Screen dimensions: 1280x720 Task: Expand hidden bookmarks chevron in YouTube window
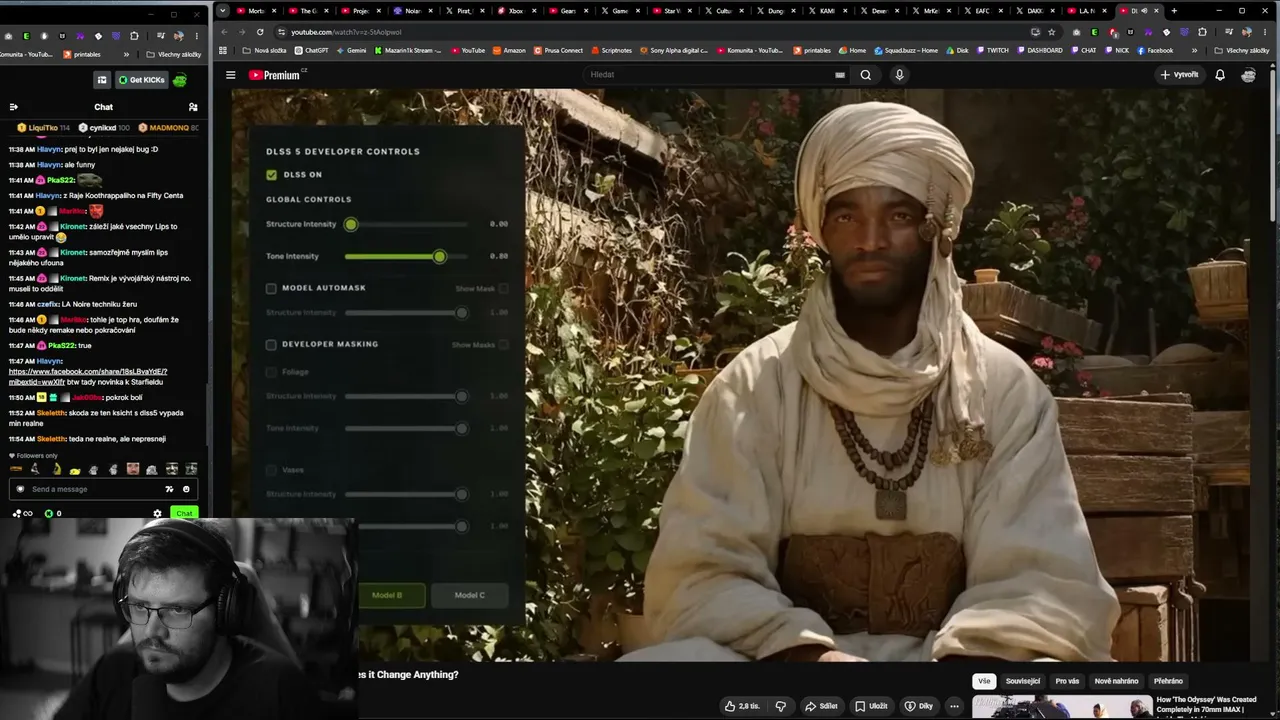[x=1194, y=51]
